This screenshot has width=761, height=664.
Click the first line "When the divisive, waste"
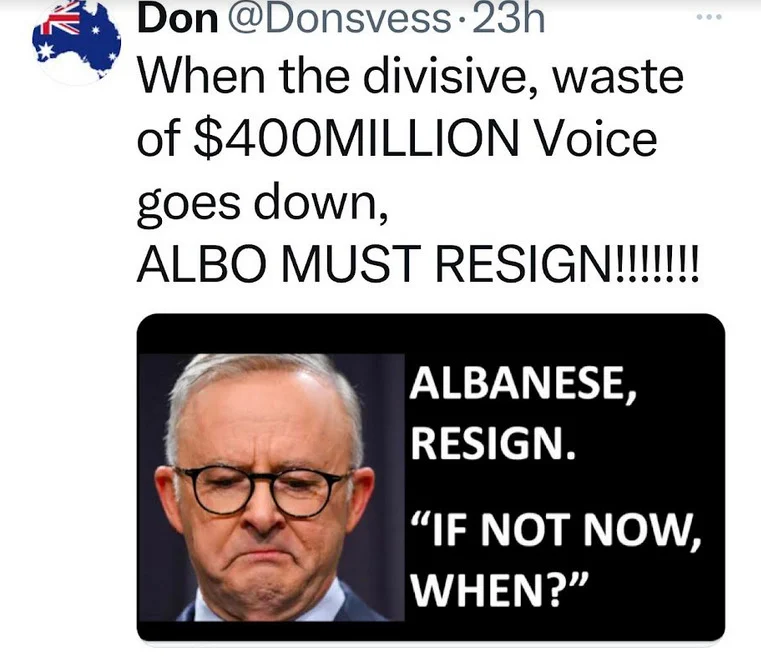[x=411, y=77]
